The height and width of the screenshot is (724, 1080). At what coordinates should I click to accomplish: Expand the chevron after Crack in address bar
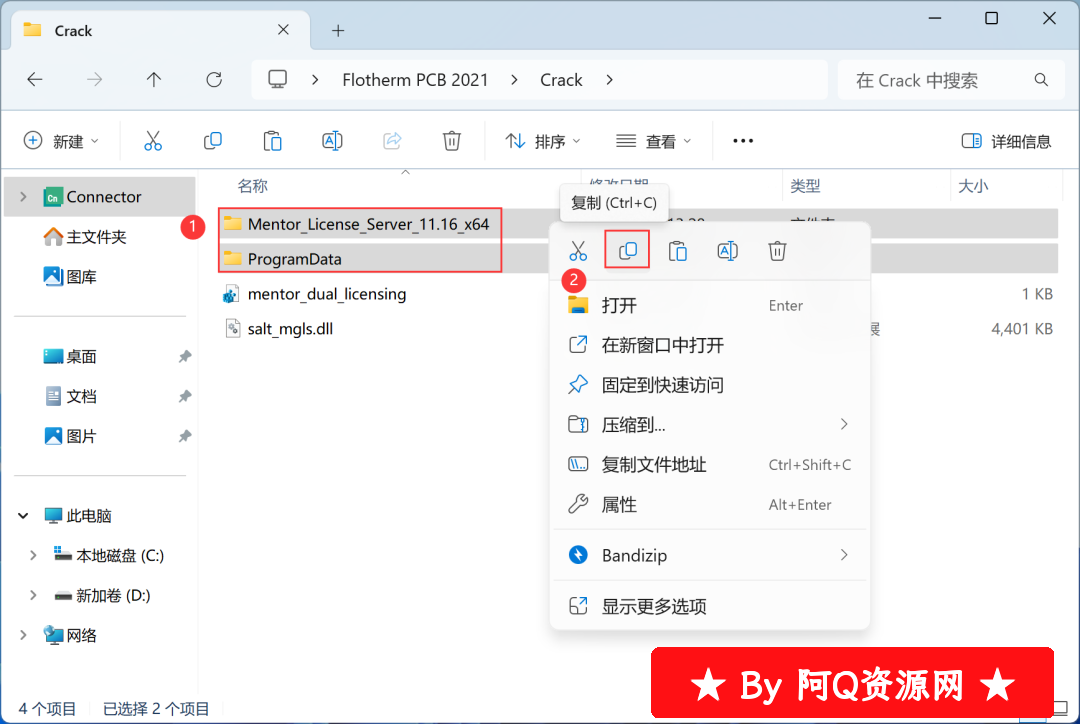609,80
